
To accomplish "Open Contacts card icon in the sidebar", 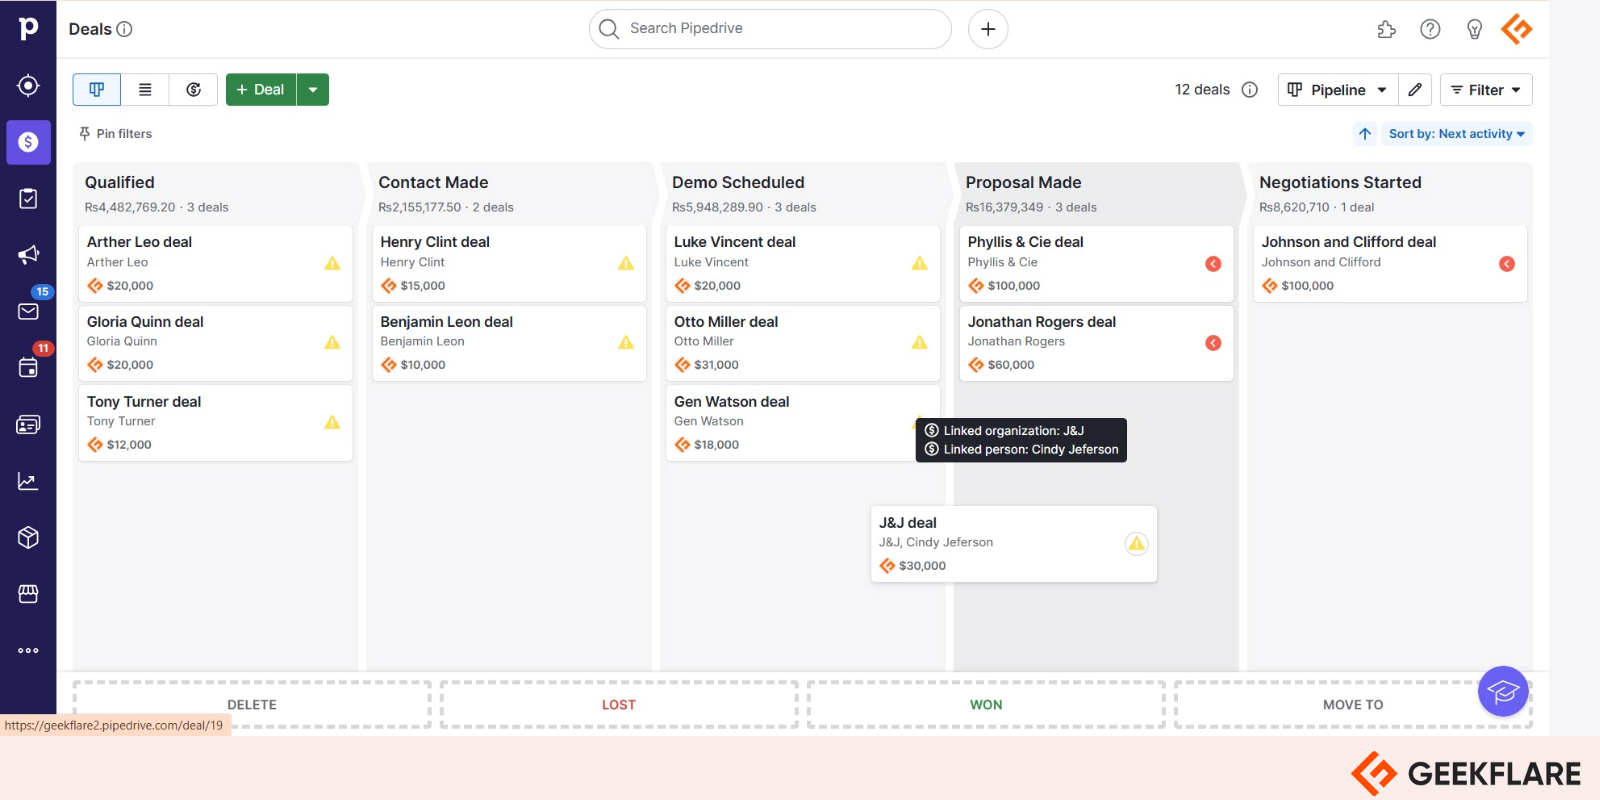I will [28, 425].
